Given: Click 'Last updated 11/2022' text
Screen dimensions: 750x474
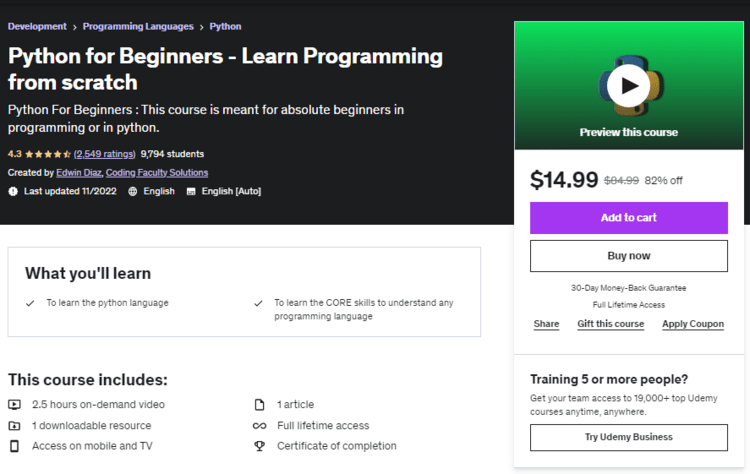Looking at the screenshot, I should (70, 191).
